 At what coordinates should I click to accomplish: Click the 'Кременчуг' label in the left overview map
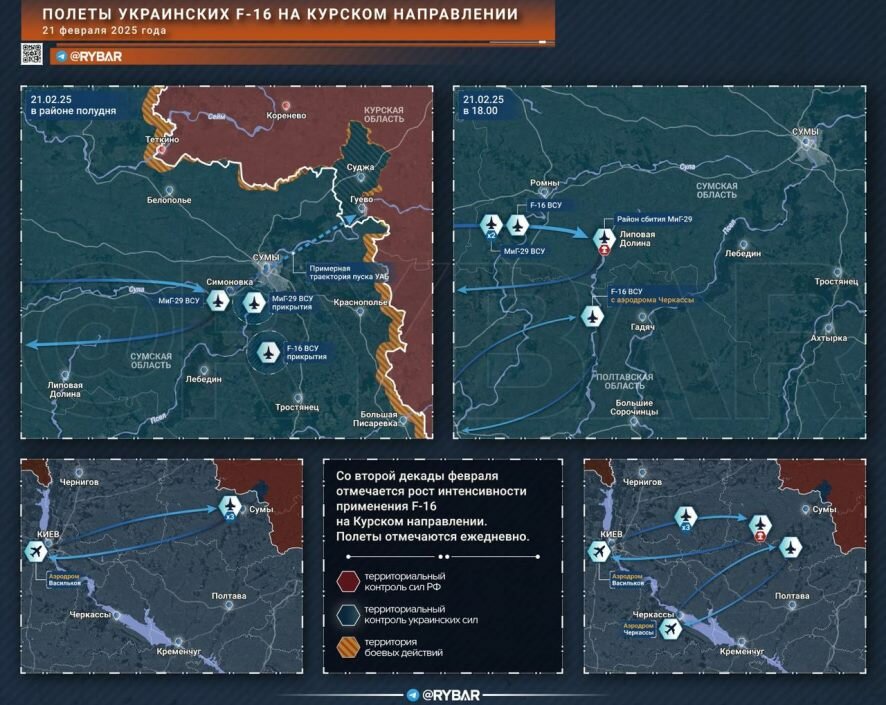click(x=179, y=652)
